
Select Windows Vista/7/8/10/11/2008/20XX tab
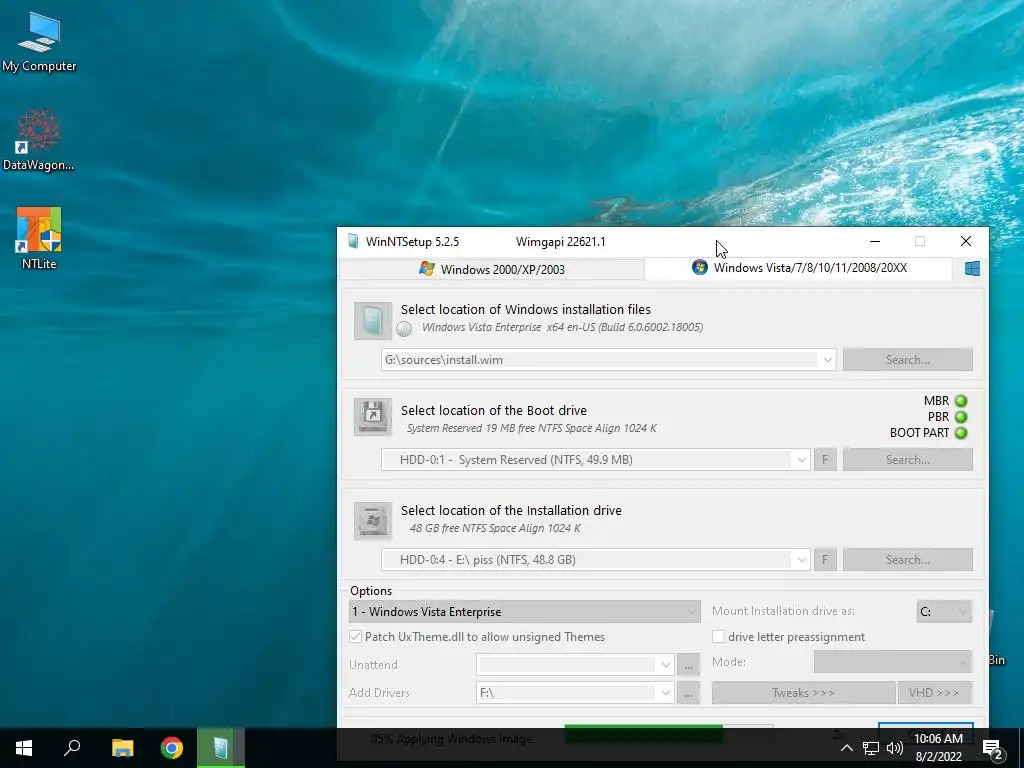798,268
